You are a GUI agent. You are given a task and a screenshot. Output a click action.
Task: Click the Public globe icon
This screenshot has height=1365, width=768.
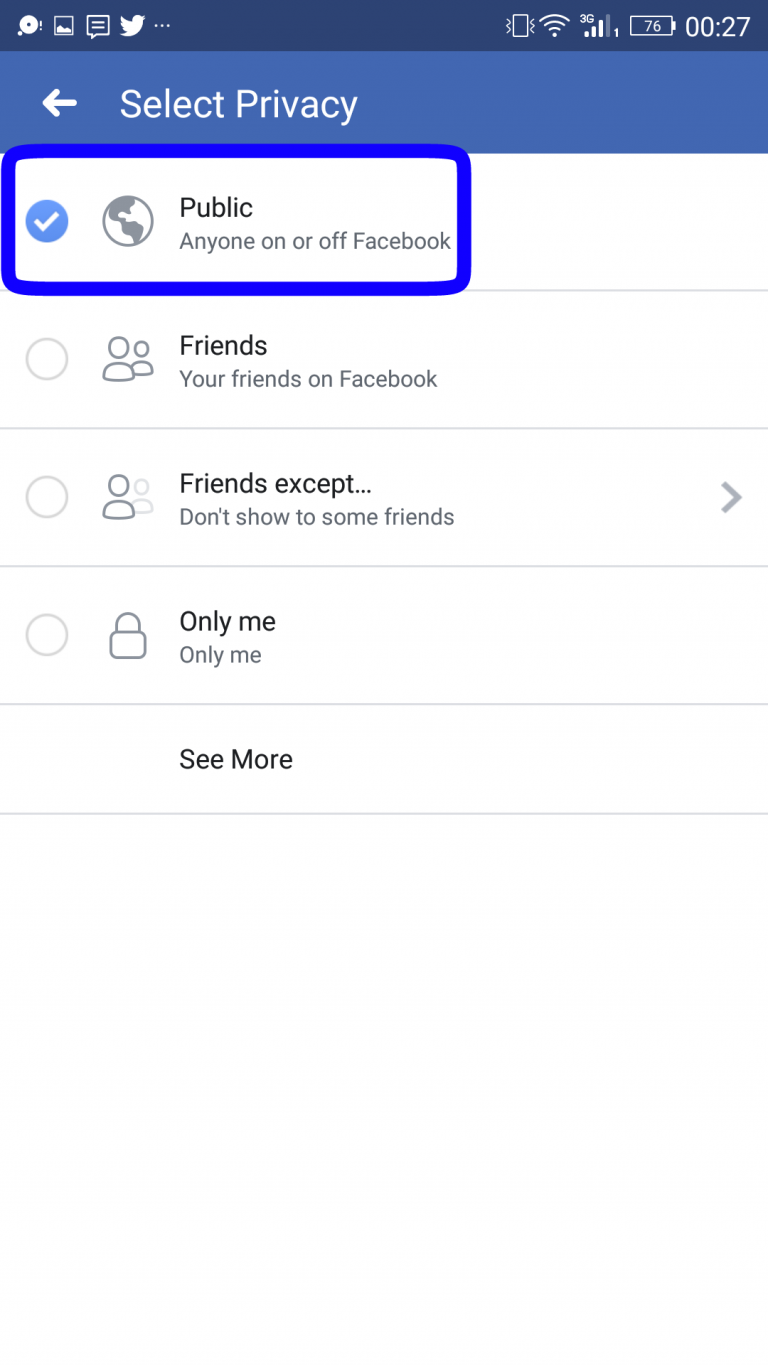128,221
